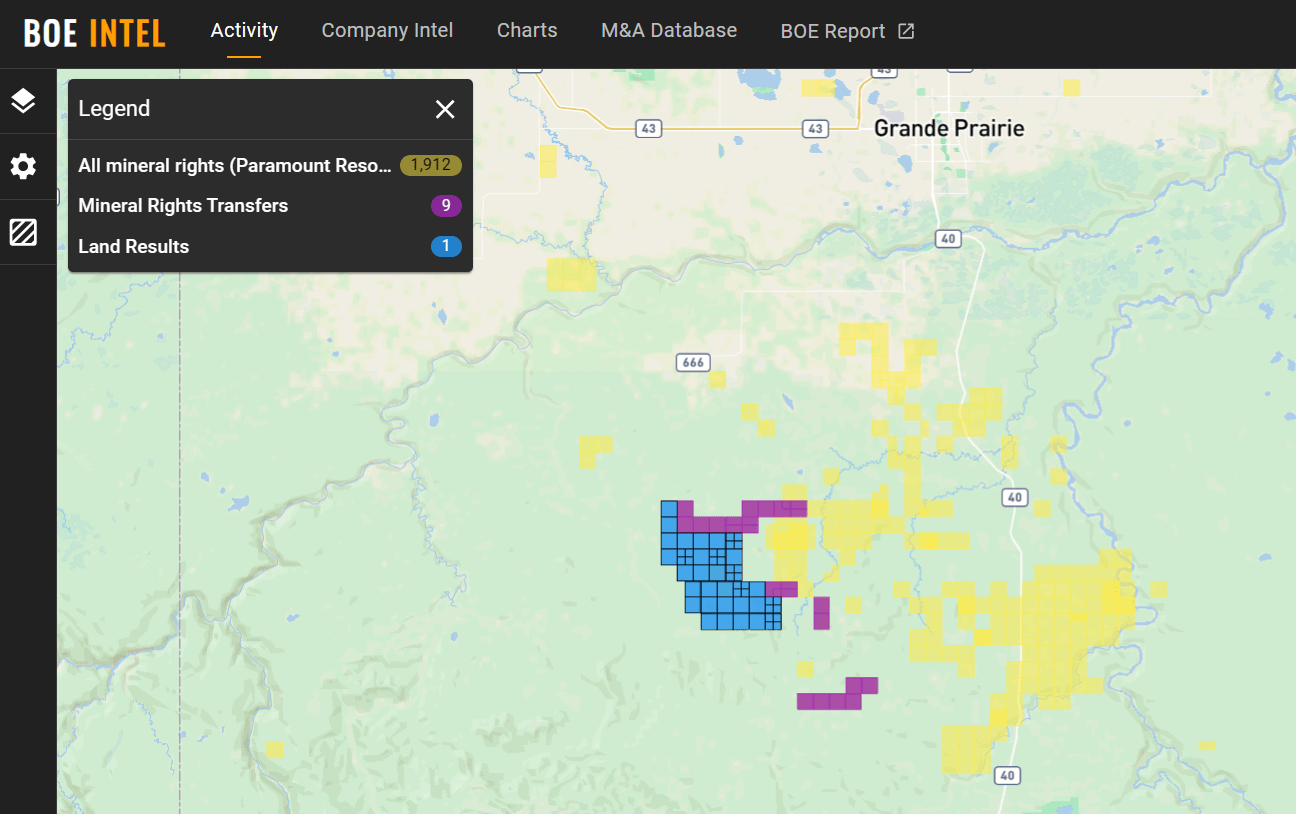1296x814 pixels.
Task: Click the BOE Report external link icon
Action: (x=906, y=31)
